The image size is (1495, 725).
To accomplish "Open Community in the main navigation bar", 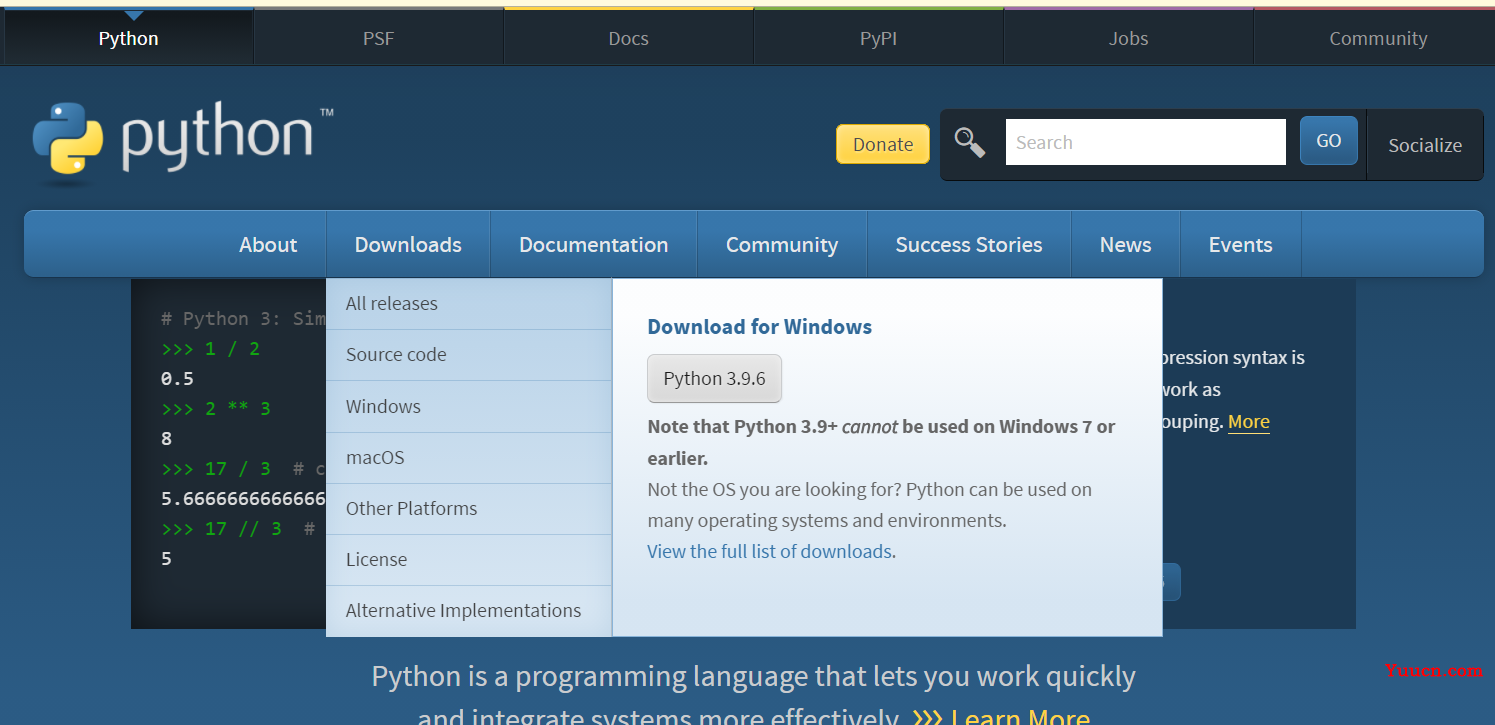I will 782,244.
